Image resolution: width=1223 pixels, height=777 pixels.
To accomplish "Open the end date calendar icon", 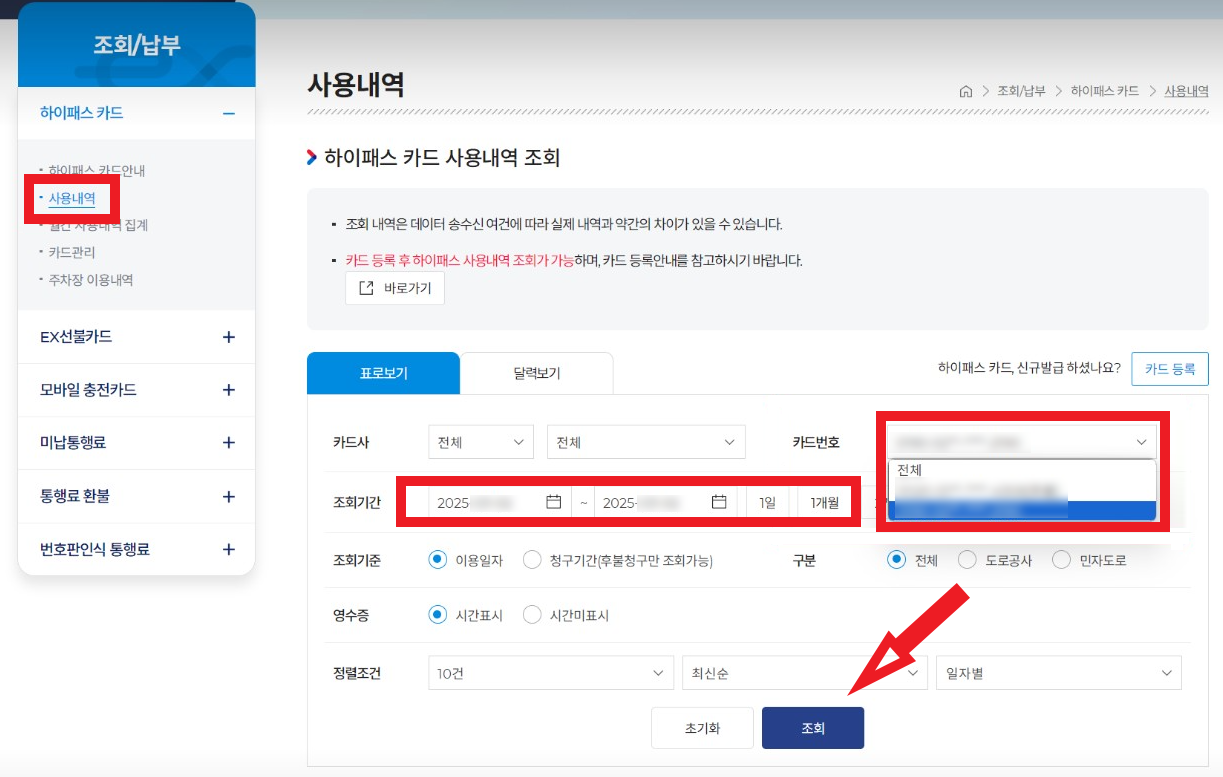I will pos(719,502).
